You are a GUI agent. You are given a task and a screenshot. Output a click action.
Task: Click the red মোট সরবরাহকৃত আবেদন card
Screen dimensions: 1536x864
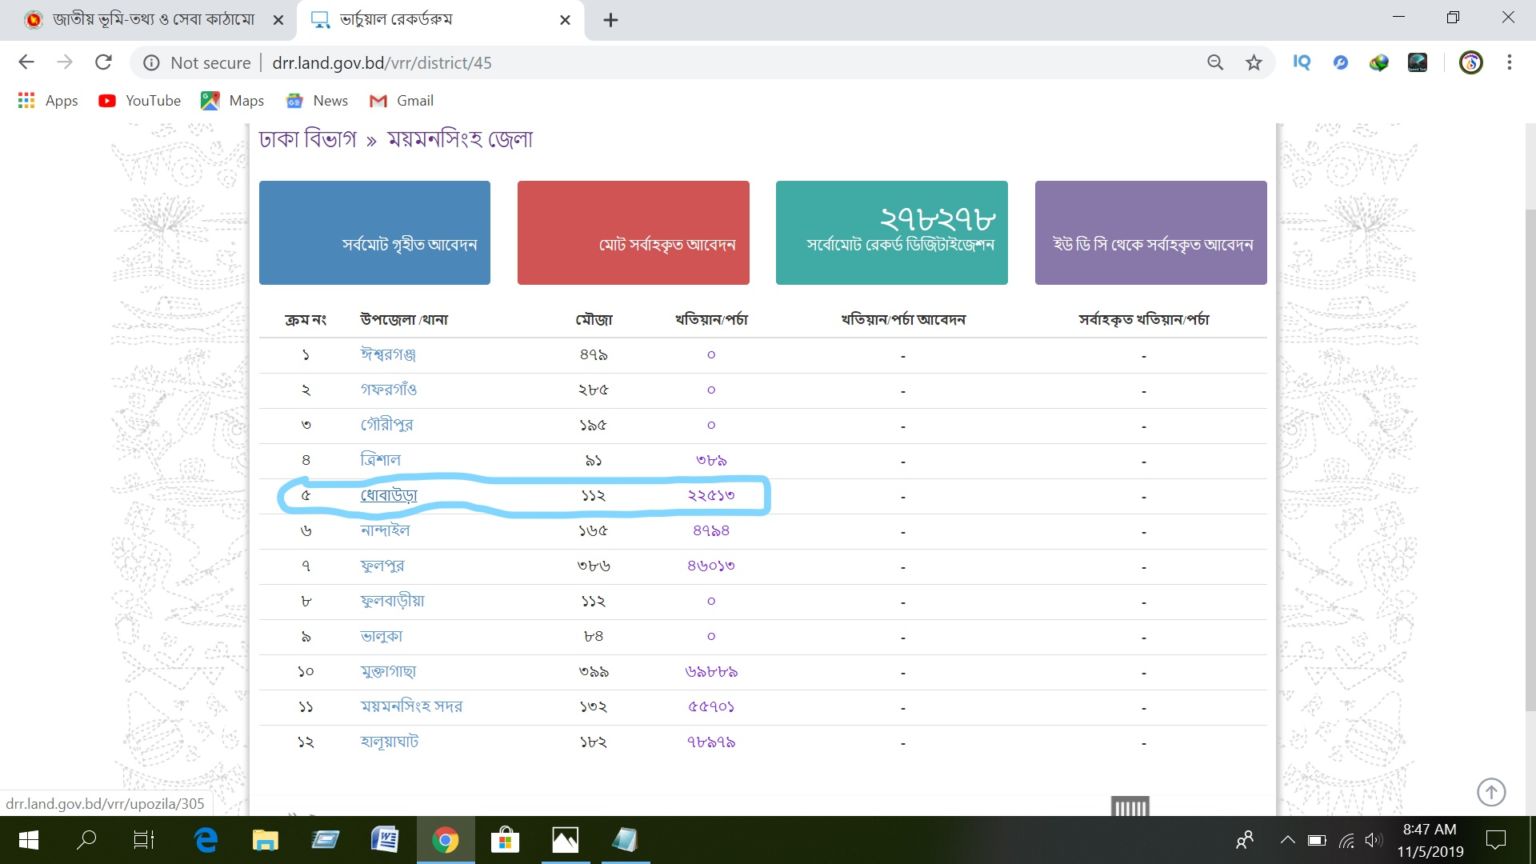(633, 233)
